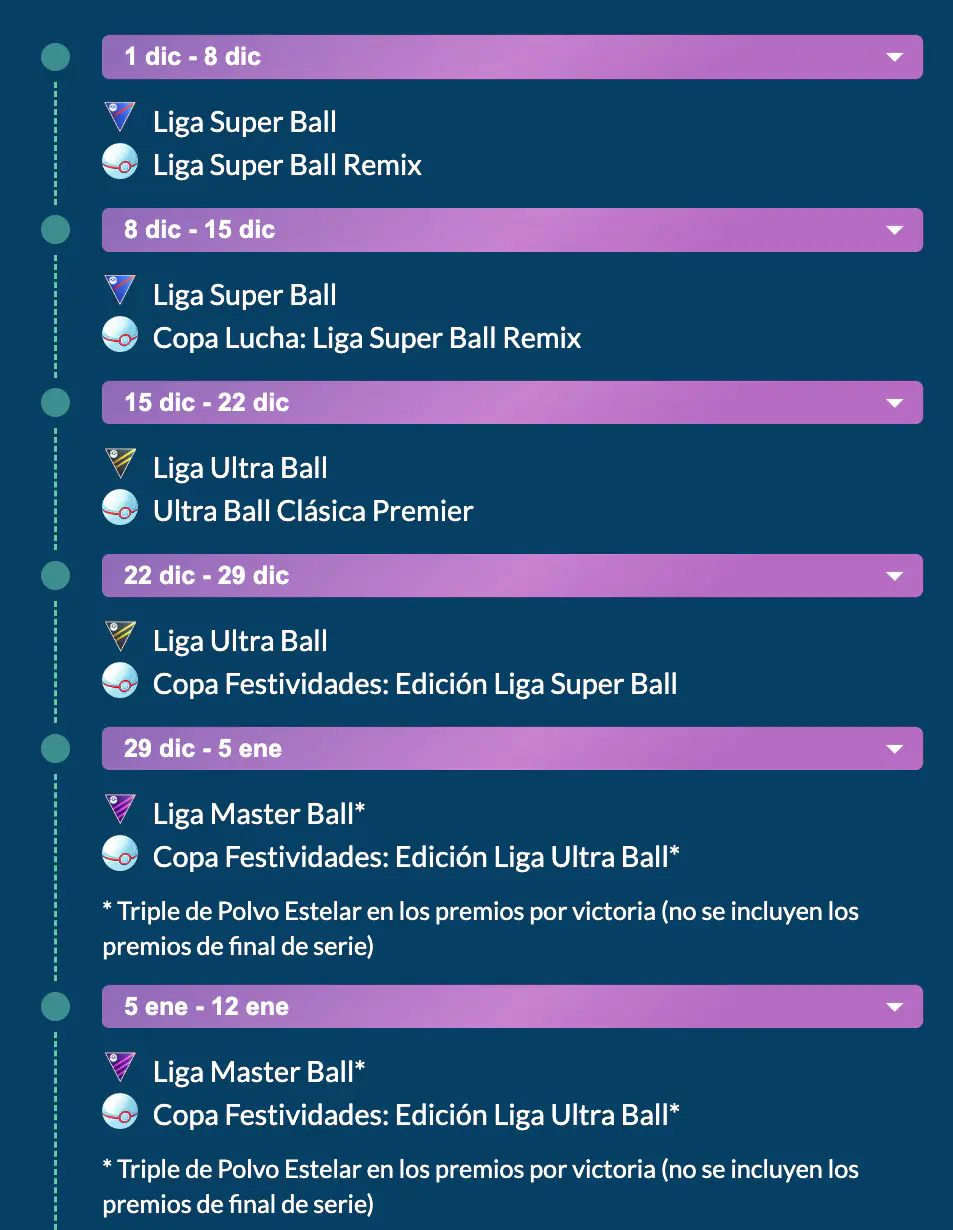
Task: Toggle the 15 dic - 22 dic dropdown arrow
Action: [x=895, y=404]
